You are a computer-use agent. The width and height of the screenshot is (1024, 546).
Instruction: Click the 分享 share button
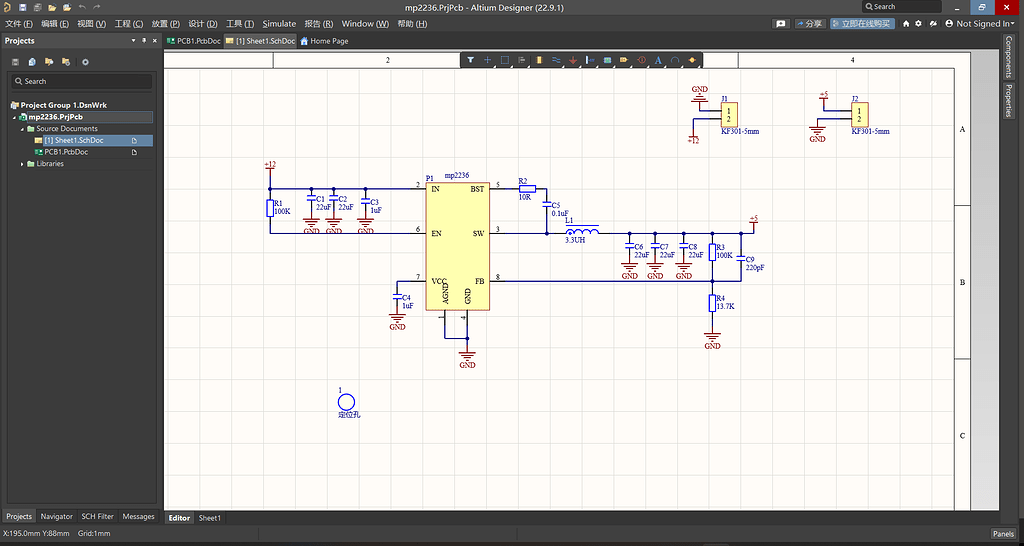810,24
